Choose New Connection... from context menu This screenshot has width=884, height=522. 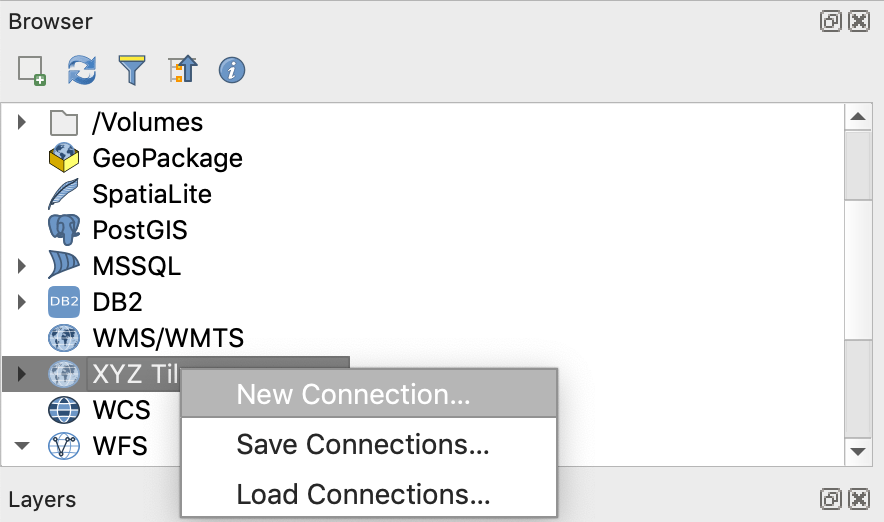tap(353, 394)
